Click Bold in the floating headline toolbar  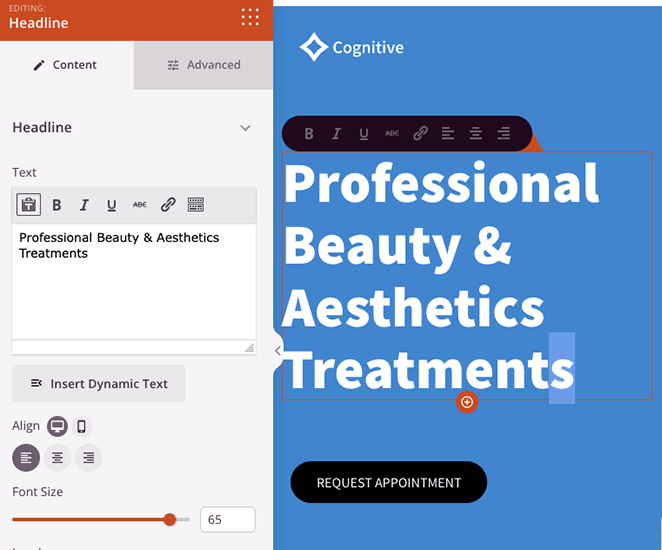click(309, 134)
